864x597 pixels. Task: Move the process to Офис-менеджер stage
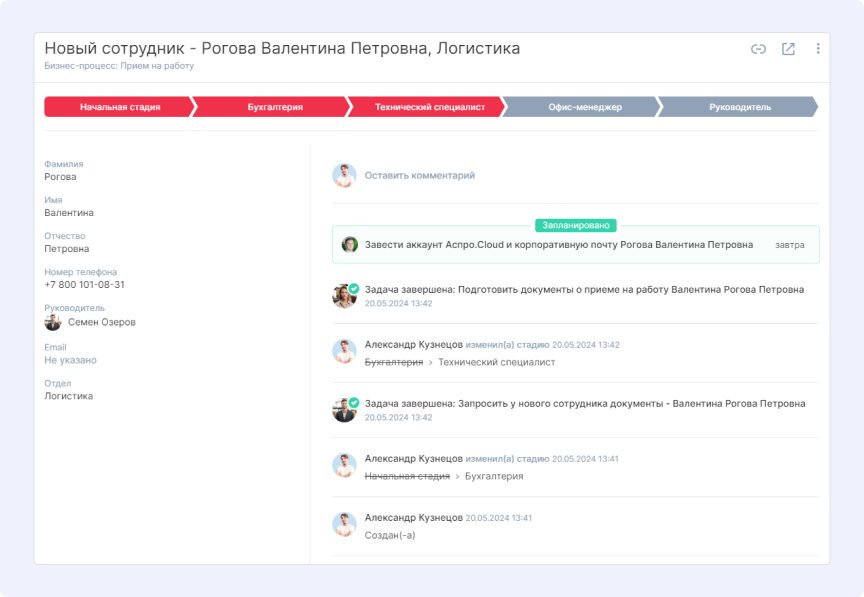tap(584, 107)
